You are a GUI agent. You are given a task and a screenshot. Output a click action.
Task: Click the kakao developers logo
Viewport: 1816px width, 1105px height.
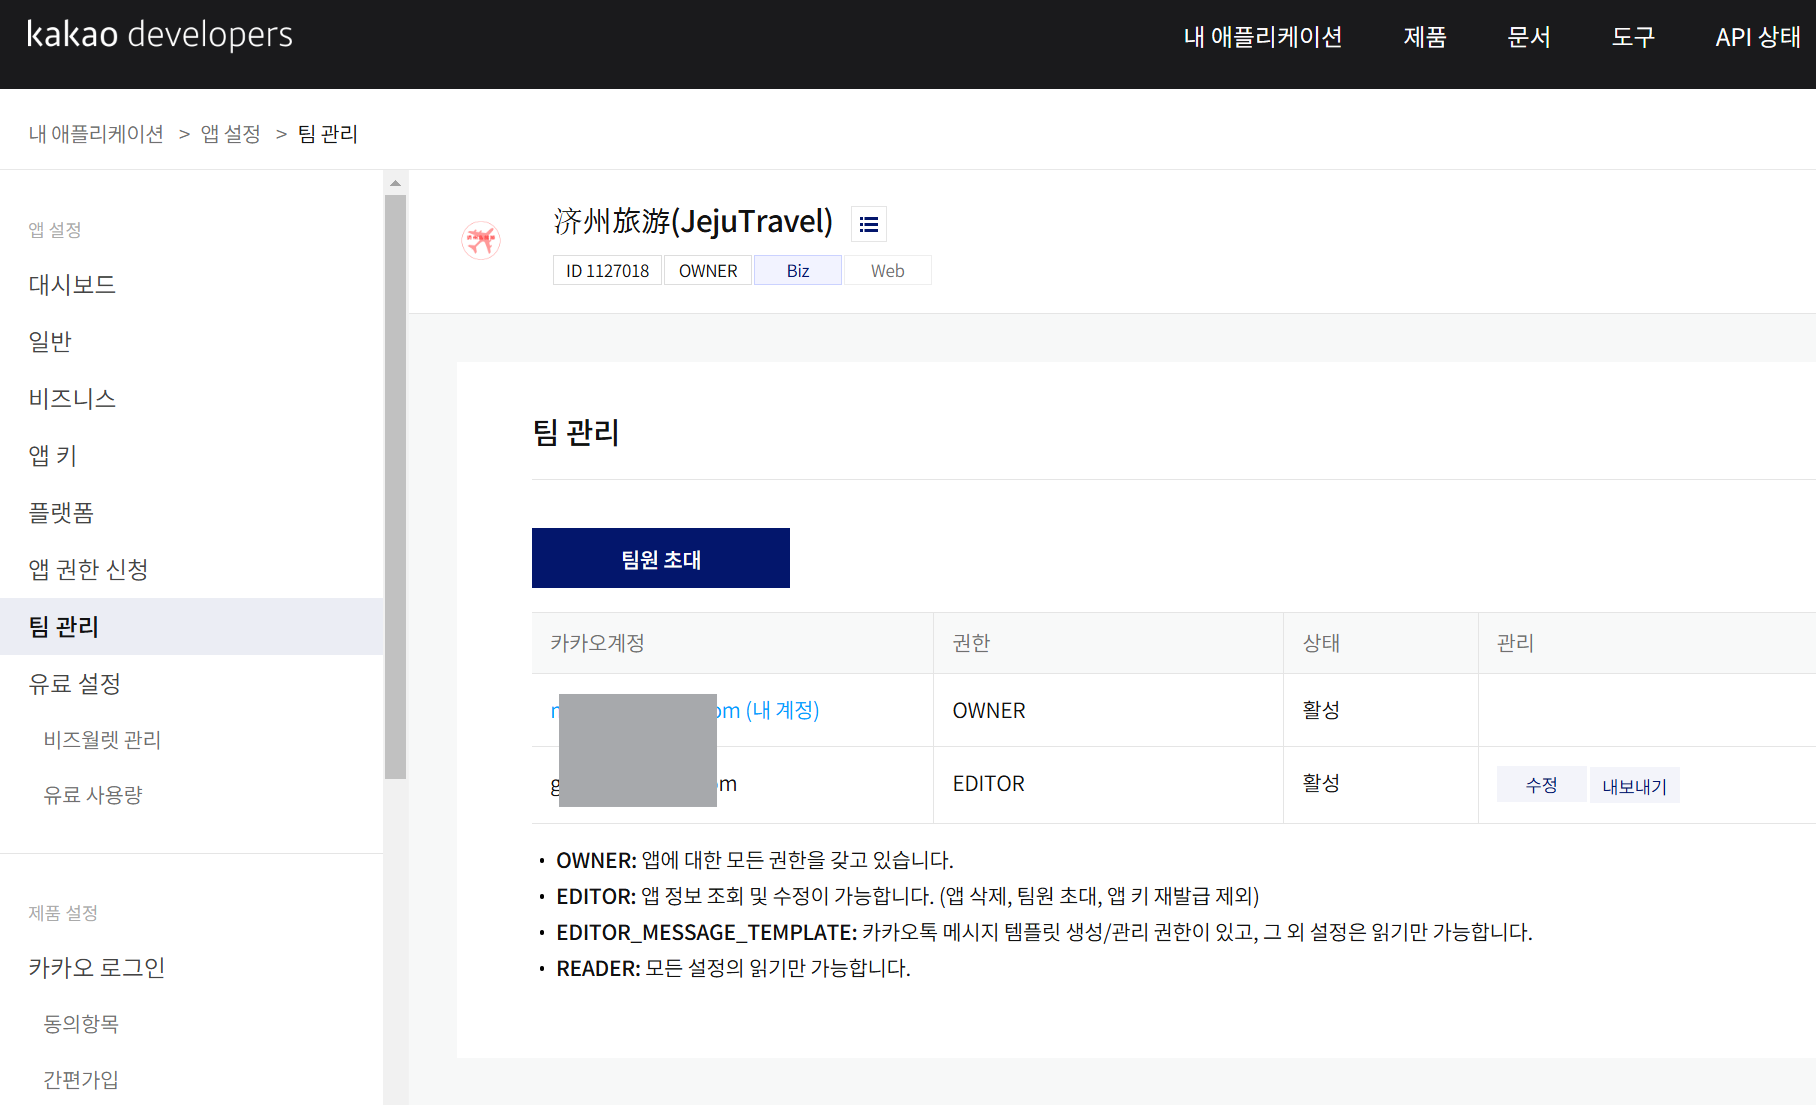tap(160, 35)
